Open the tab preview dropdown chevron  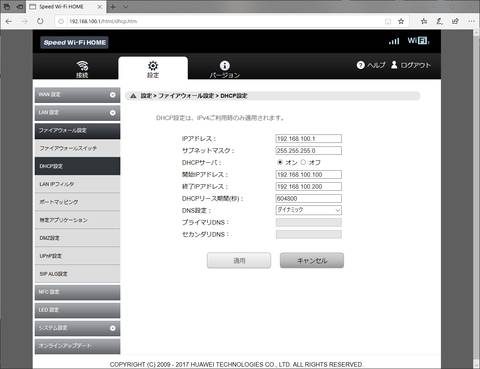coord(126,7)
